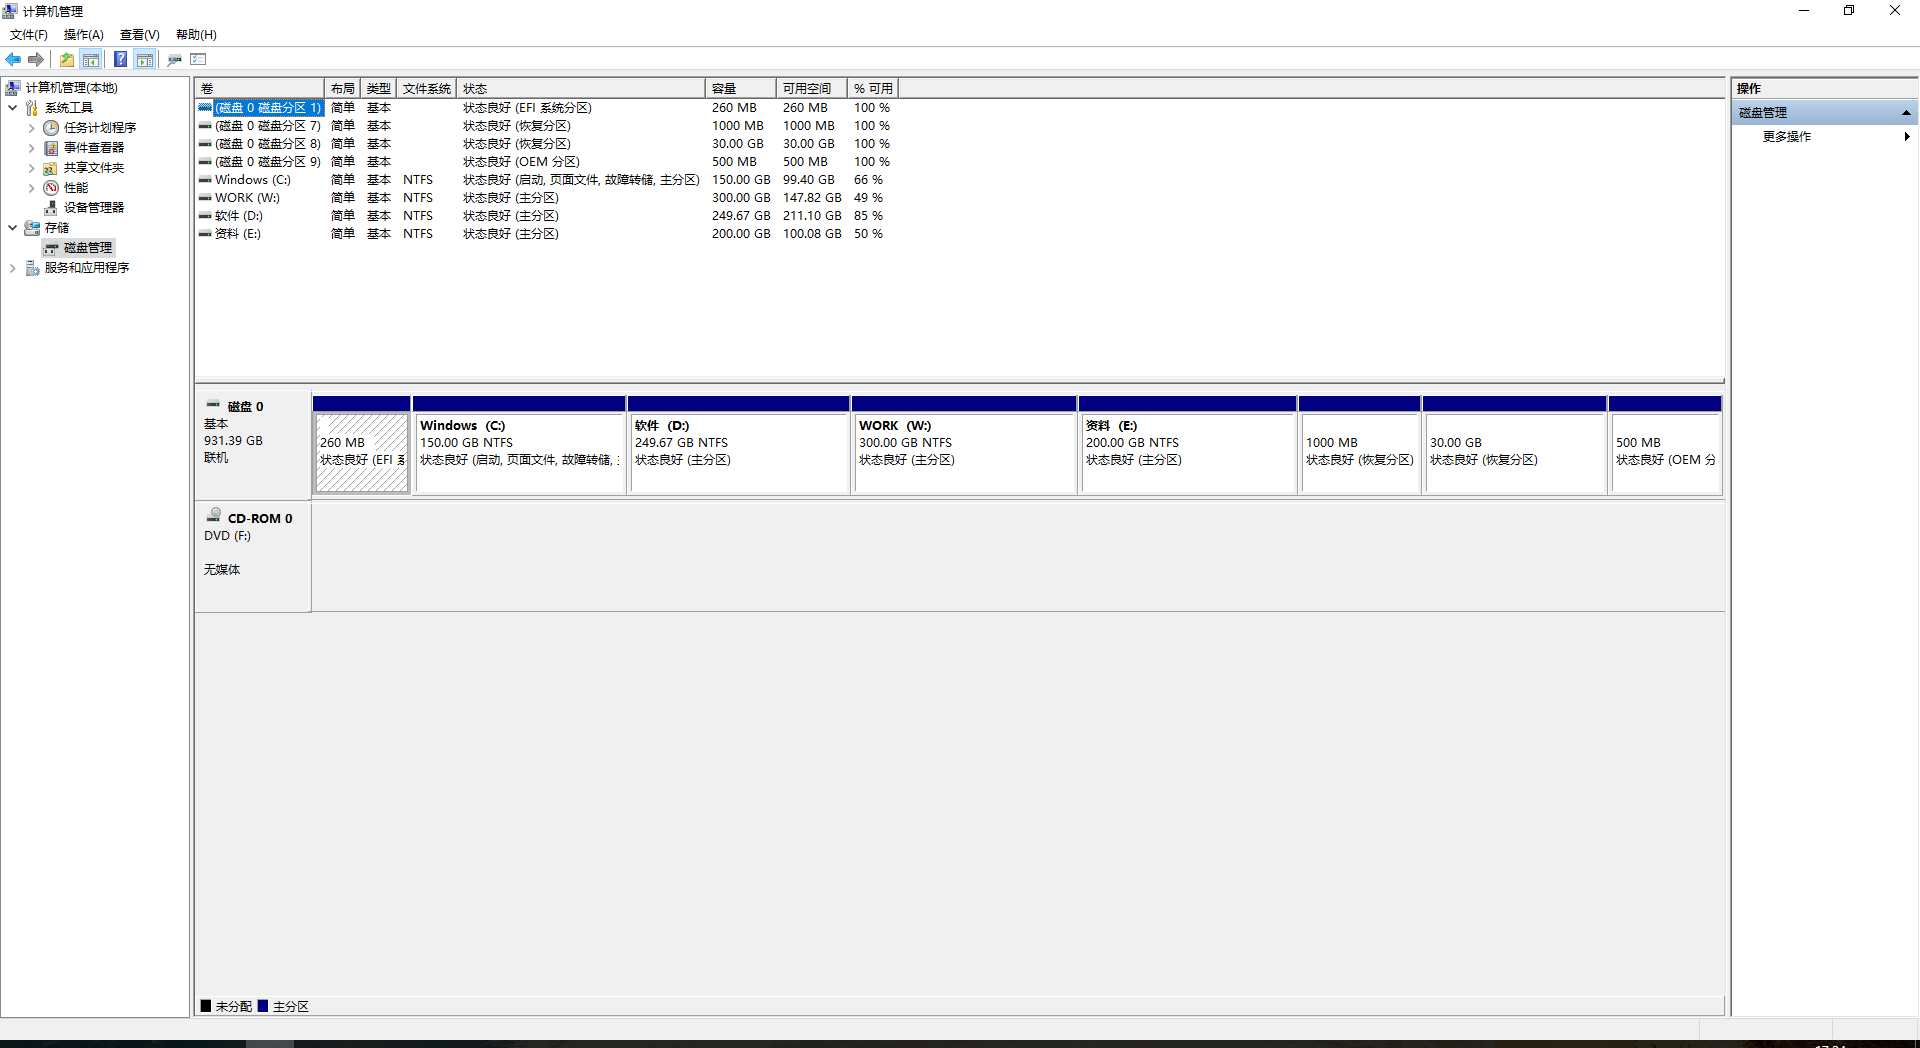Click the blue Back arrow in the toolbar
This screenshot has height=1048, width=1920.
tap(13, 60)
